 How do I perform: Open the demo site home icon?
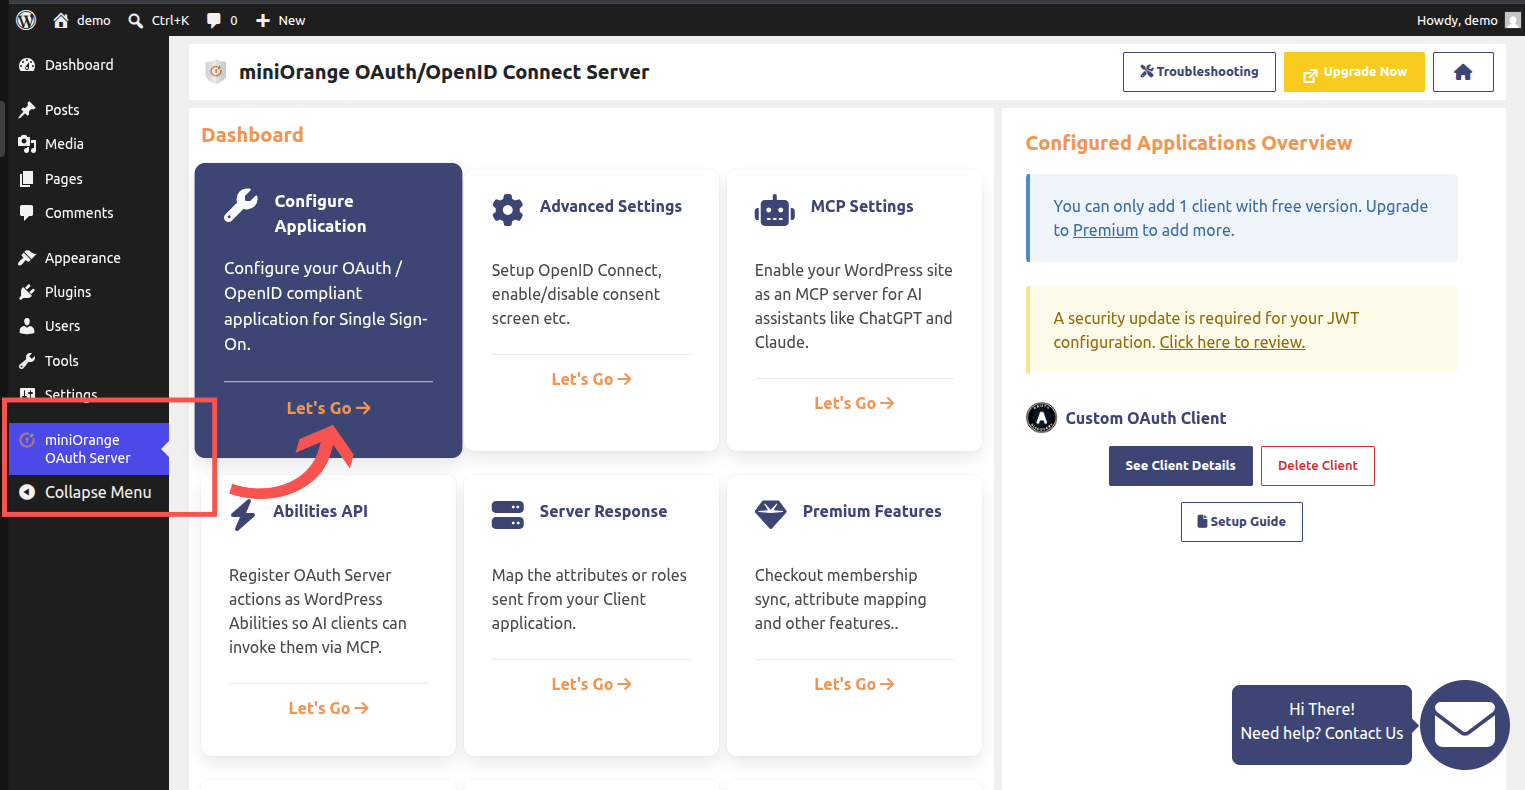click(x=61, y=20)
